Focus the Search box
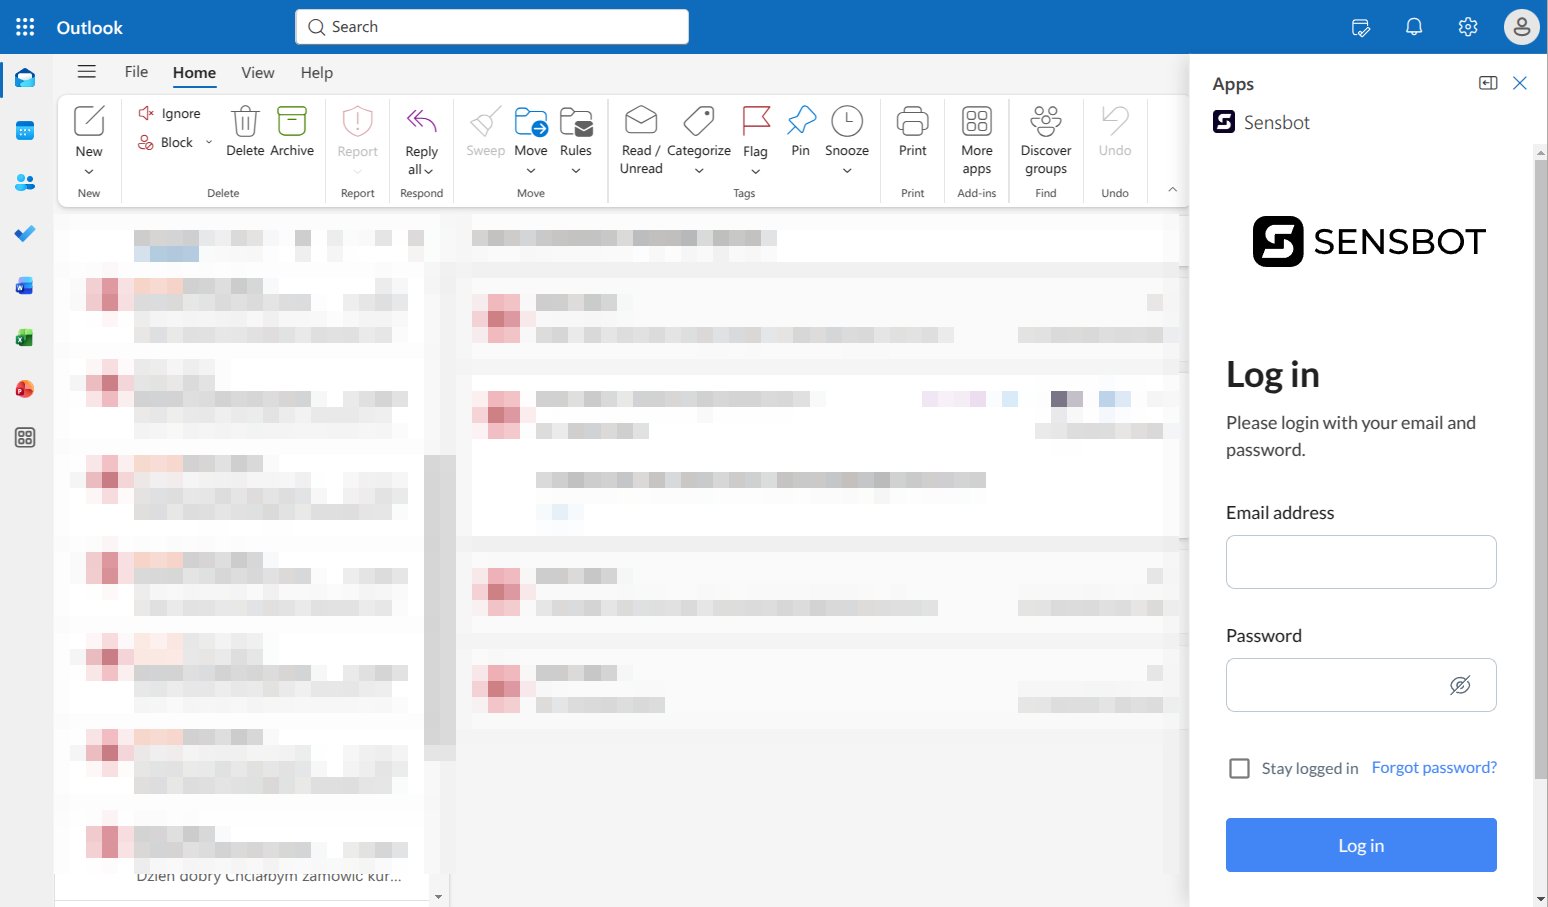Viewport: 1548px width, 907px height. (492, 27)
